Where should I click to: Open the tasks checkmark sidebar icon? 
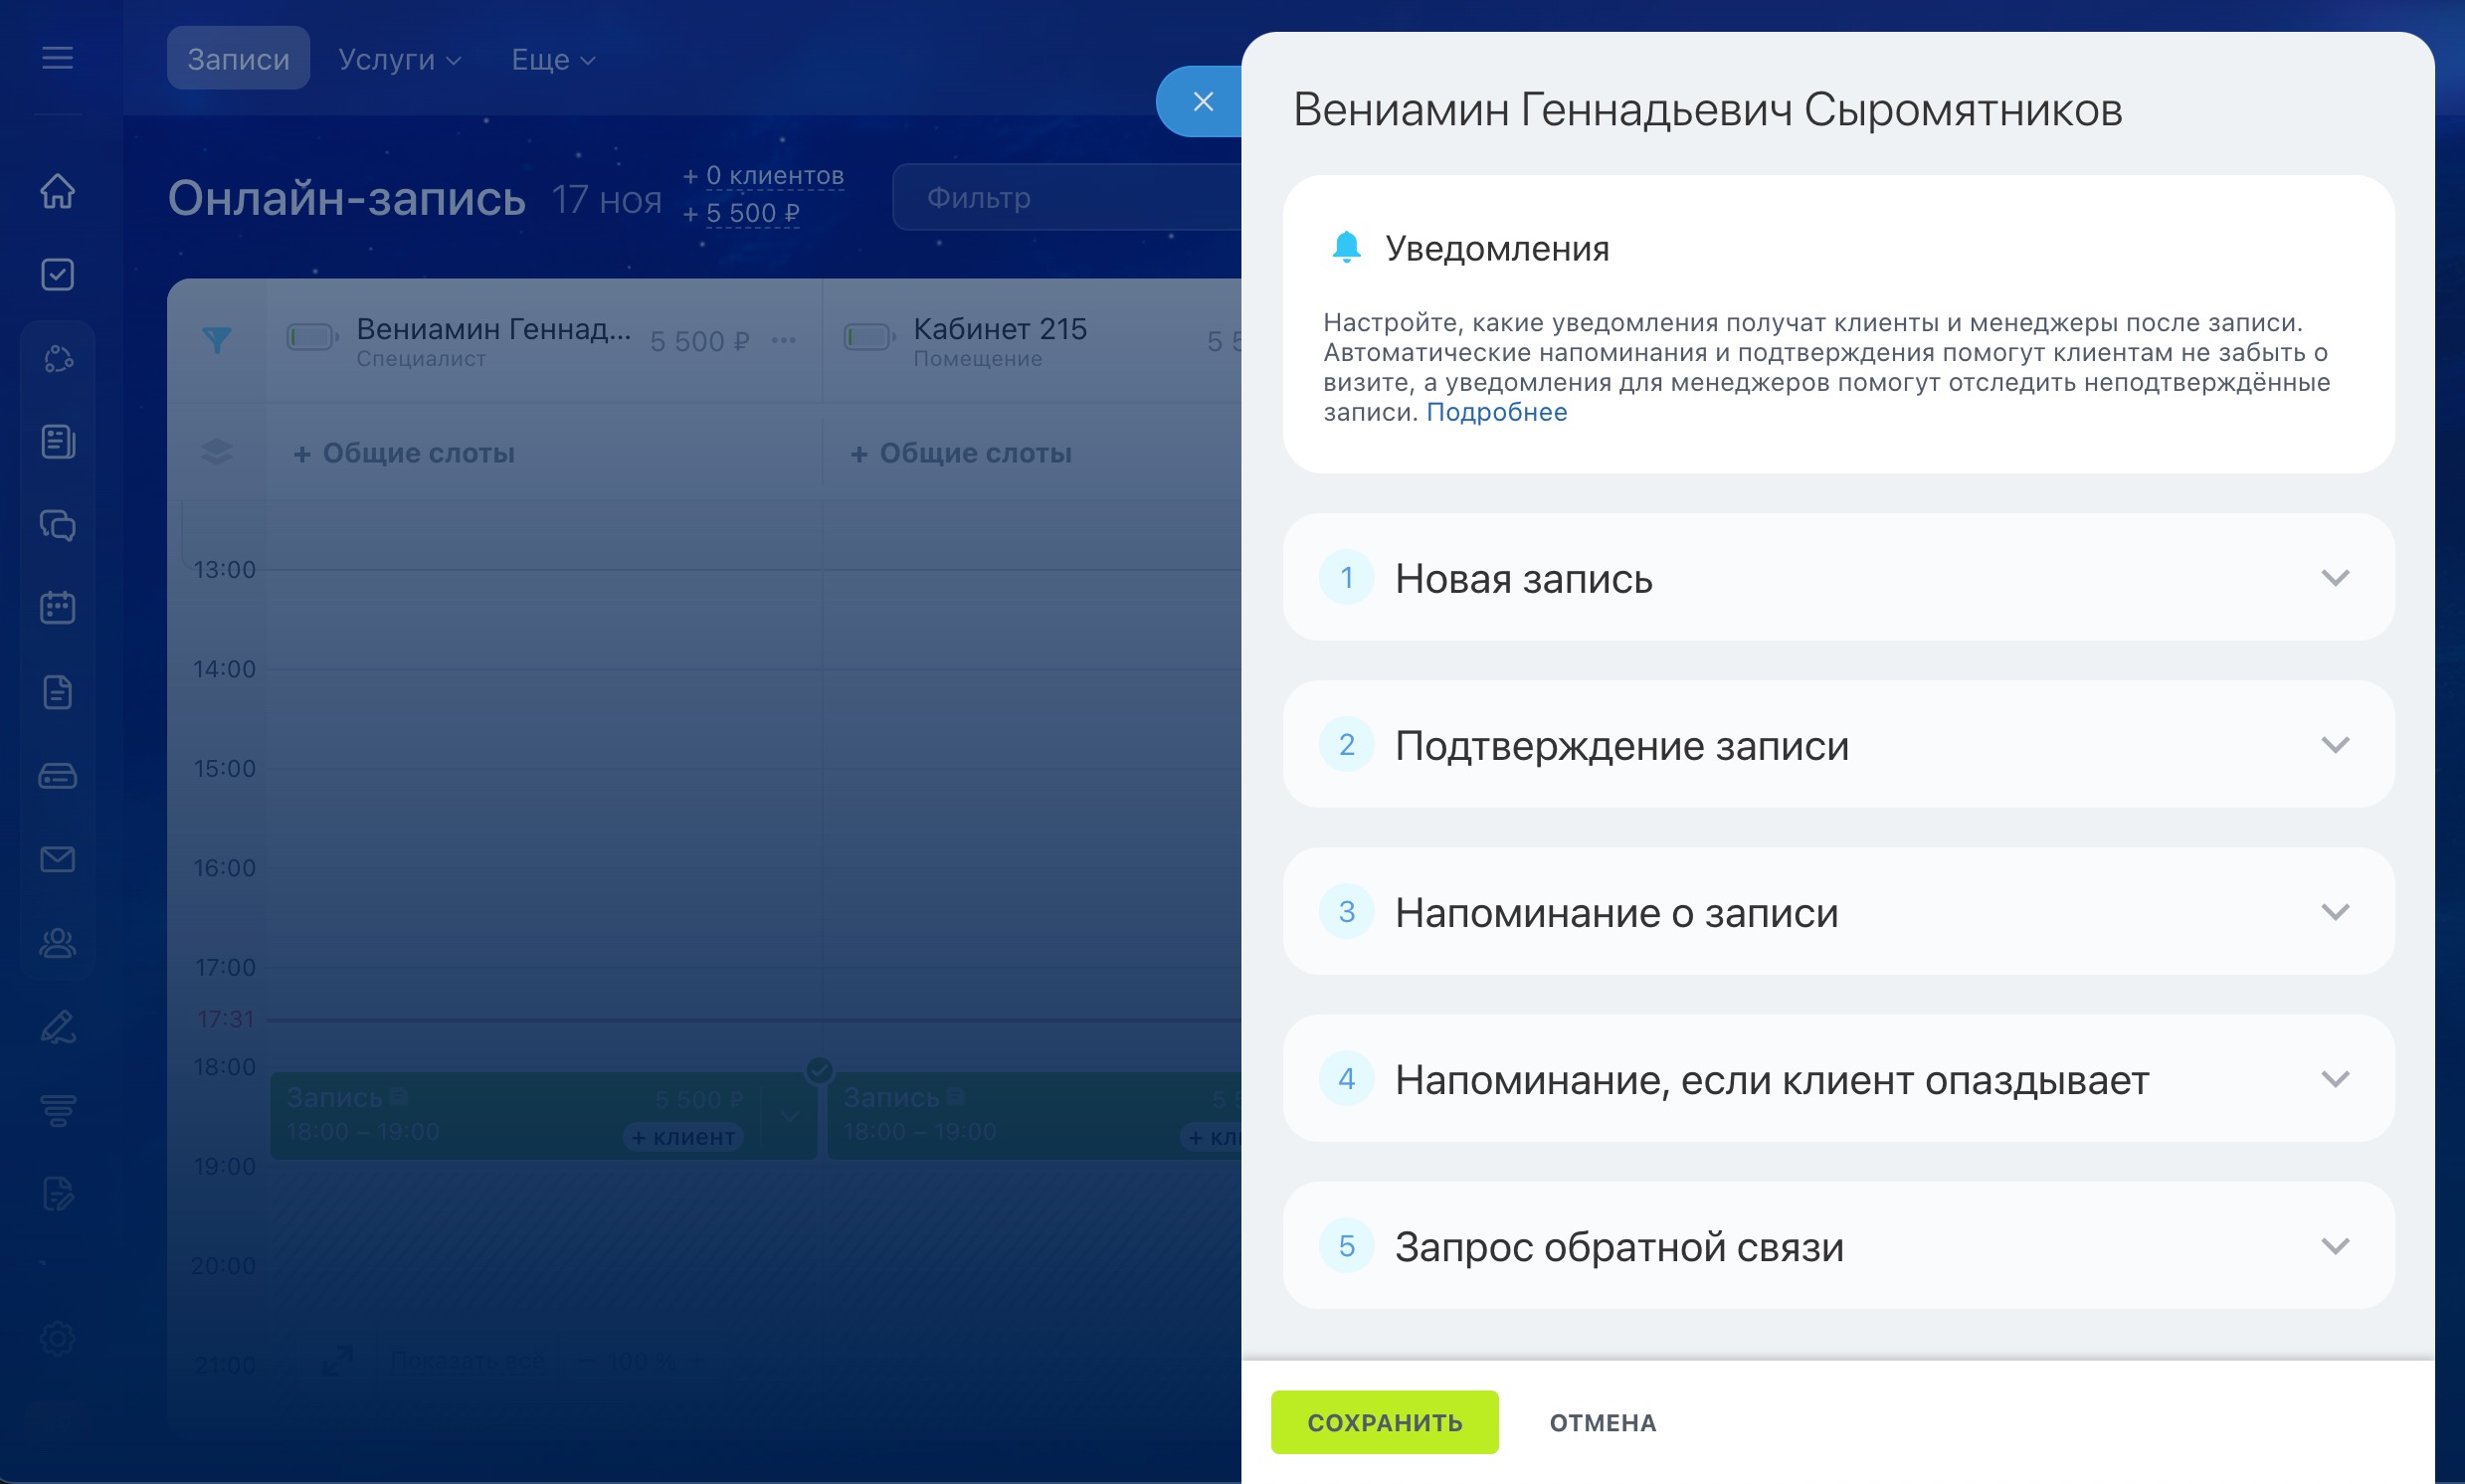(x=57, y=274)
